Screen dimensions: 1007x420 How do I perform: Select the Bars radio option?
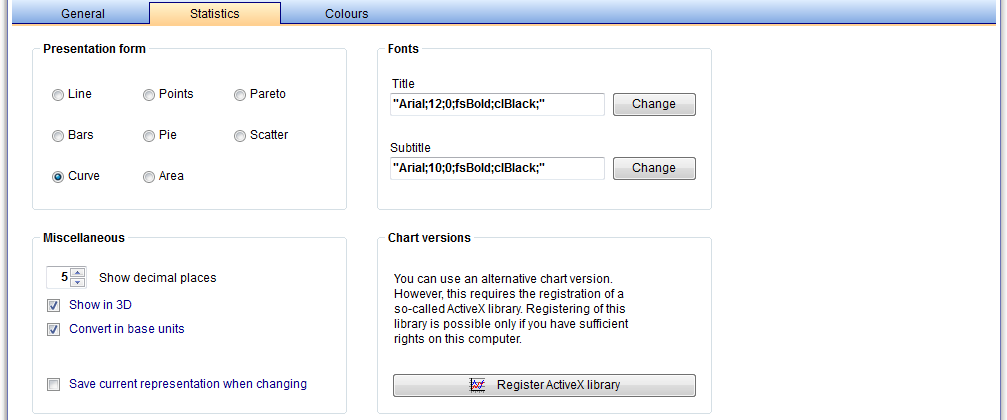click(x=58, y=136)
